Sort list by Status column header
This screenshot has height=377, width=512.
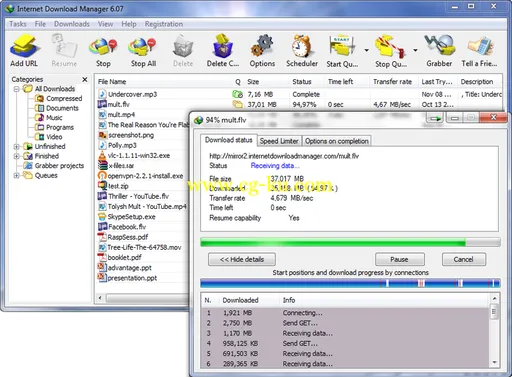[x=306, y=82]
